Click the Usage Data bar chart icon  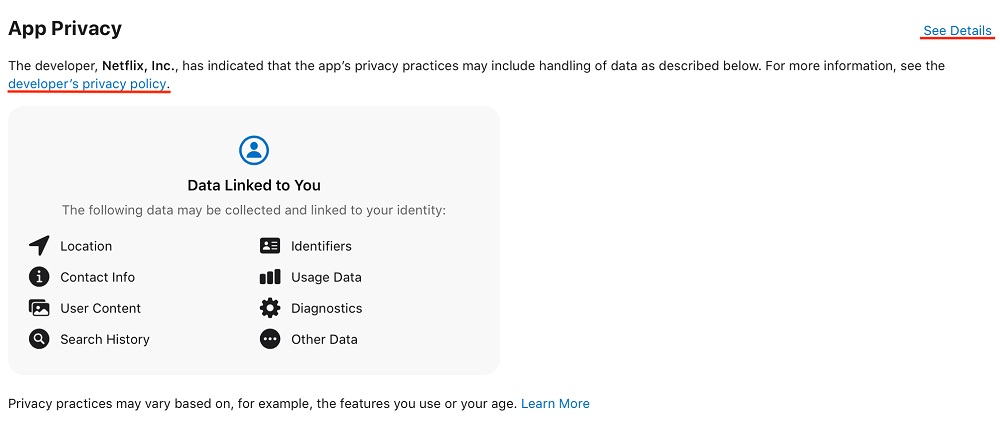point(270,277)
